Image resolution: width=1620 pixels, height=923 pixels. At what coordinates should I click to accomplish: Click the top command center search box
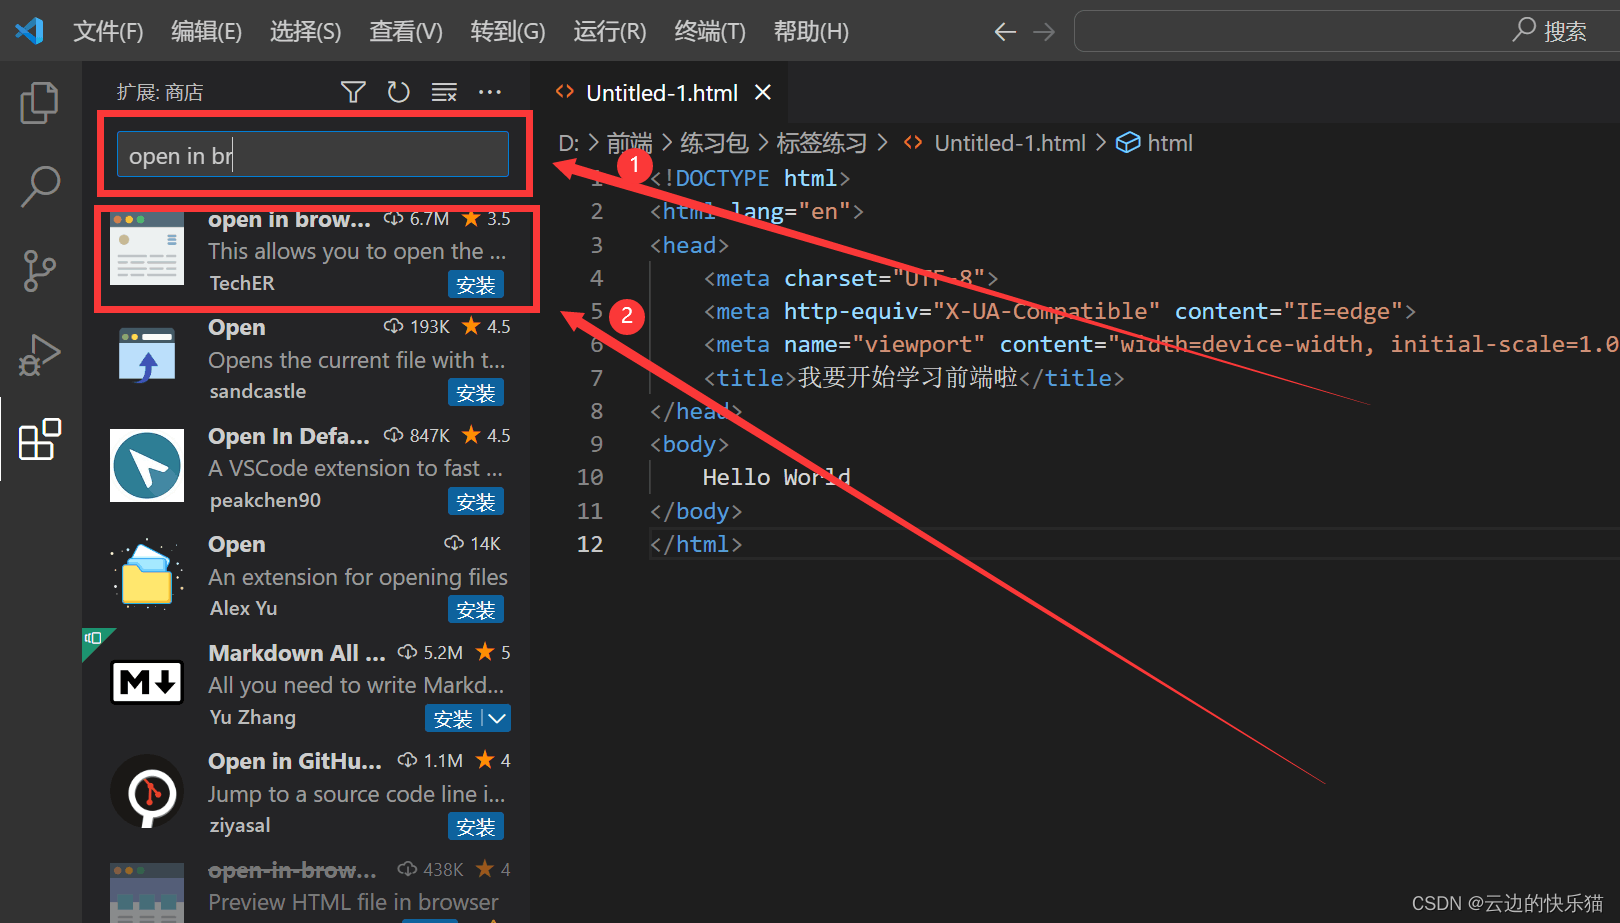click(1347, 31)
